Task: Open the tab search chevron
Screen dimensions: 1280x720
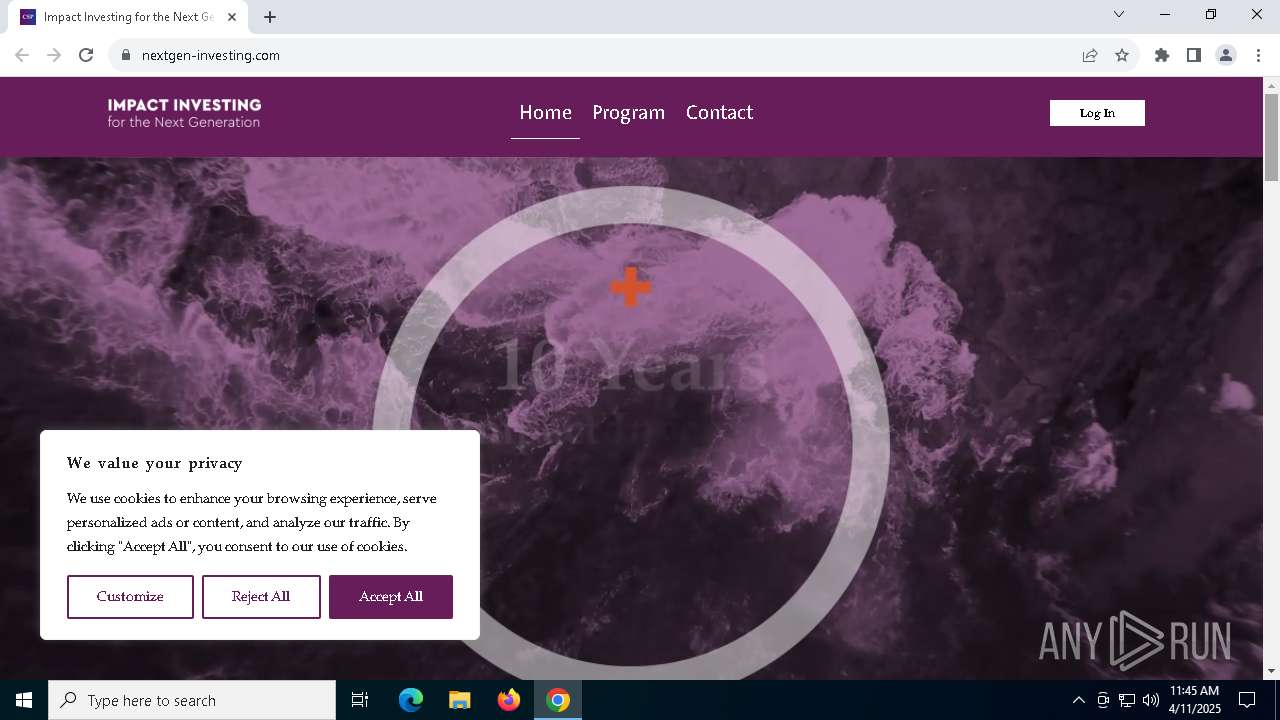Action: pyautogui.click(x=1119, y=14)
